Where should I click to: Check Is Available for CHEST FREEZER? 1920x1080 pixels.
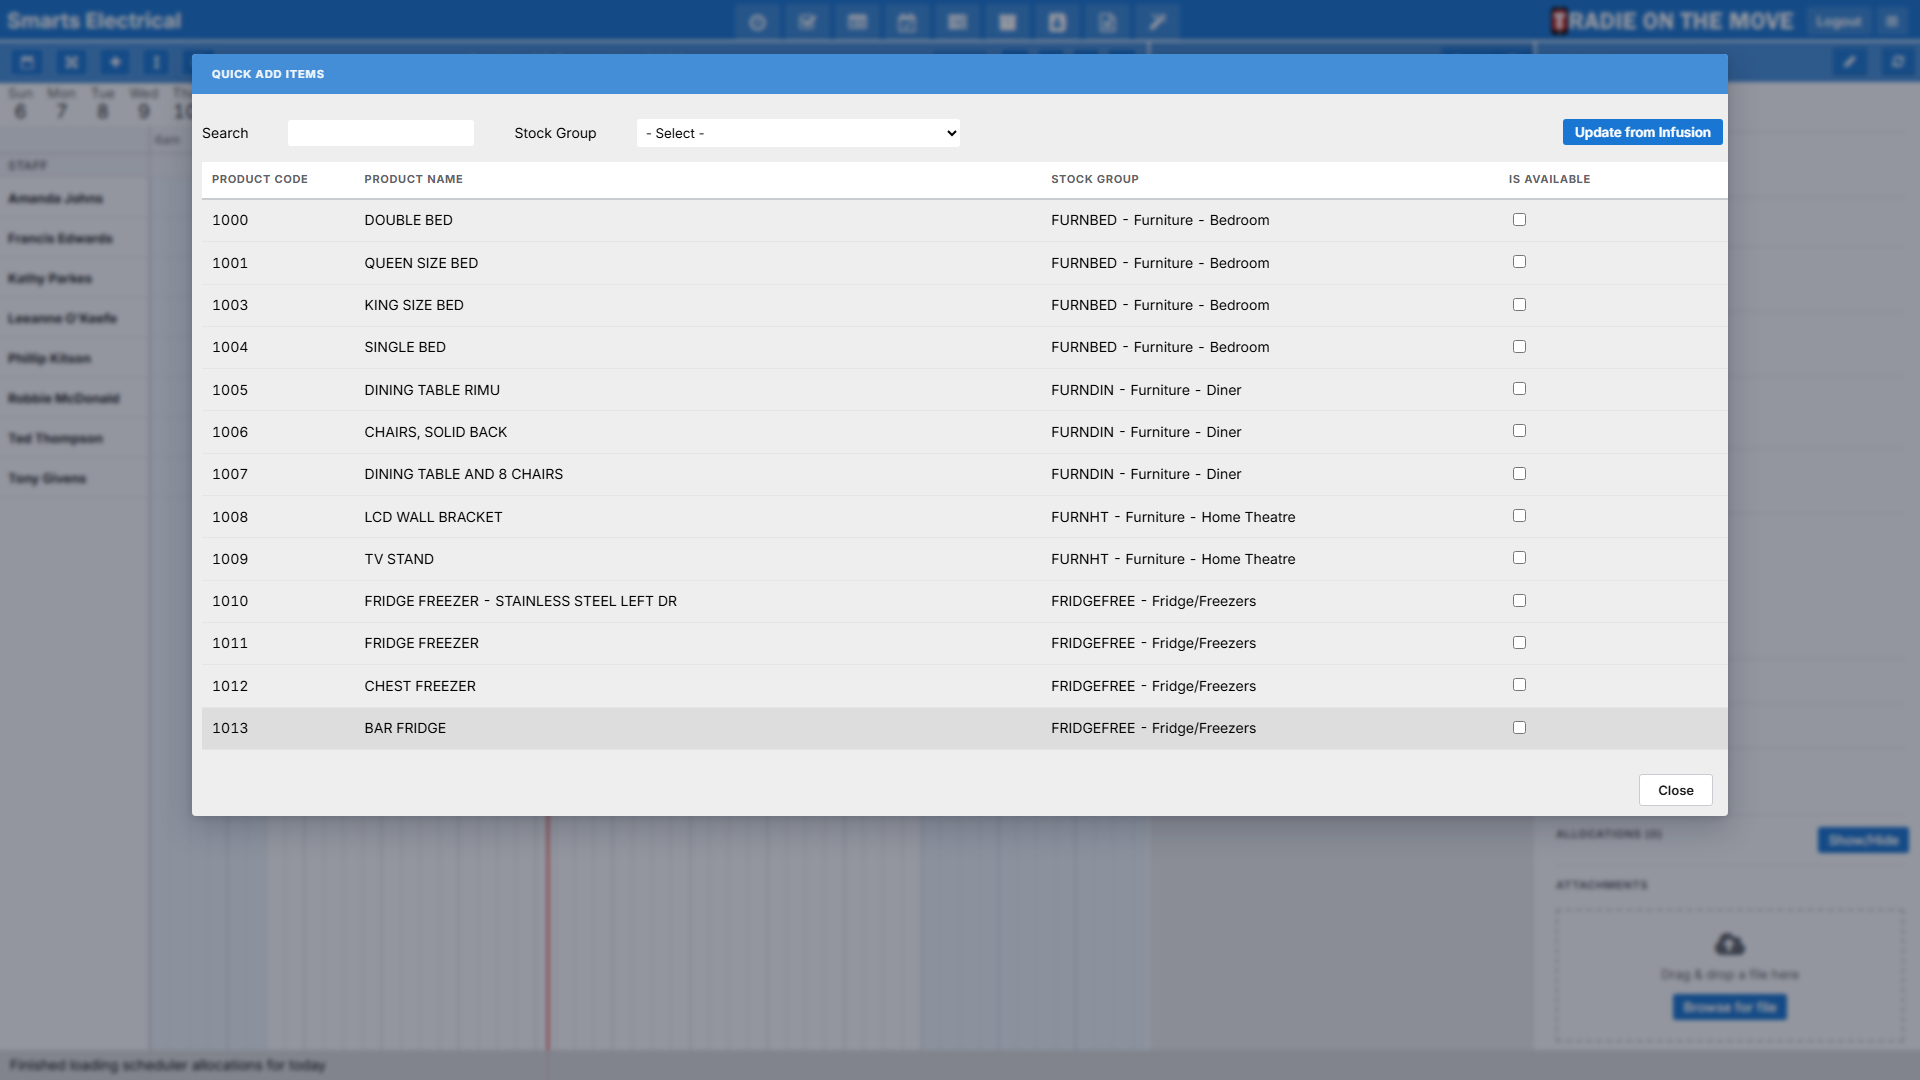pos(1519,685)
